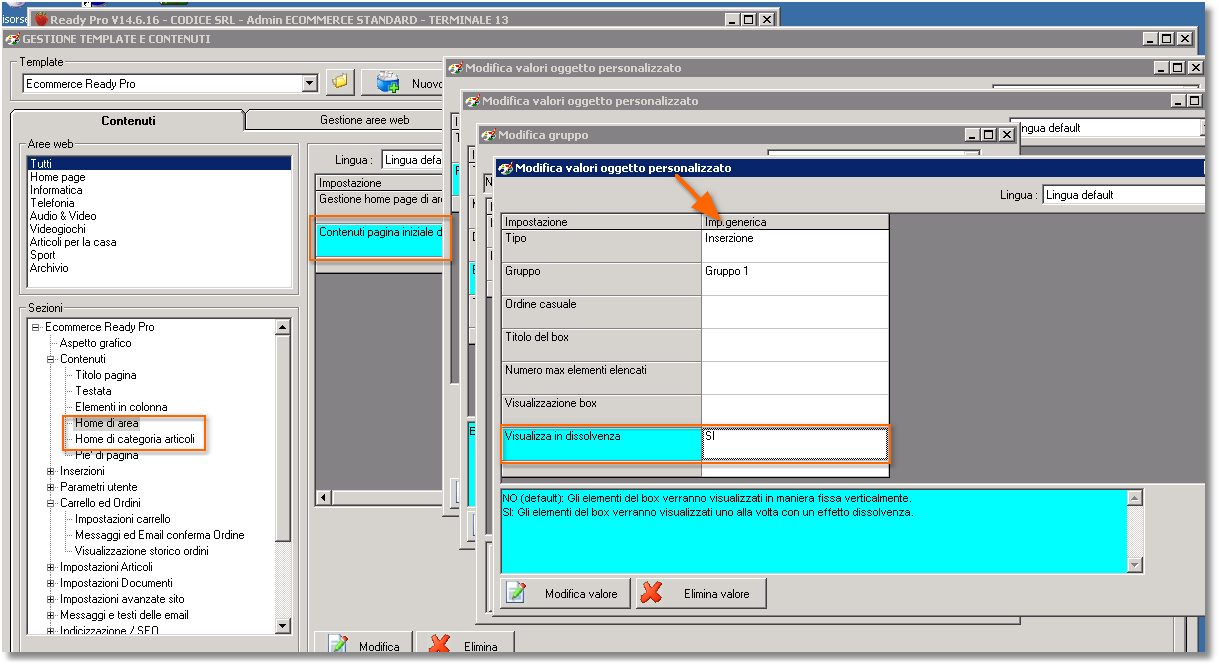Select Aspetto grafico tree item
The height and width of the screenshot is (666, 1219).
click(95, 343)
